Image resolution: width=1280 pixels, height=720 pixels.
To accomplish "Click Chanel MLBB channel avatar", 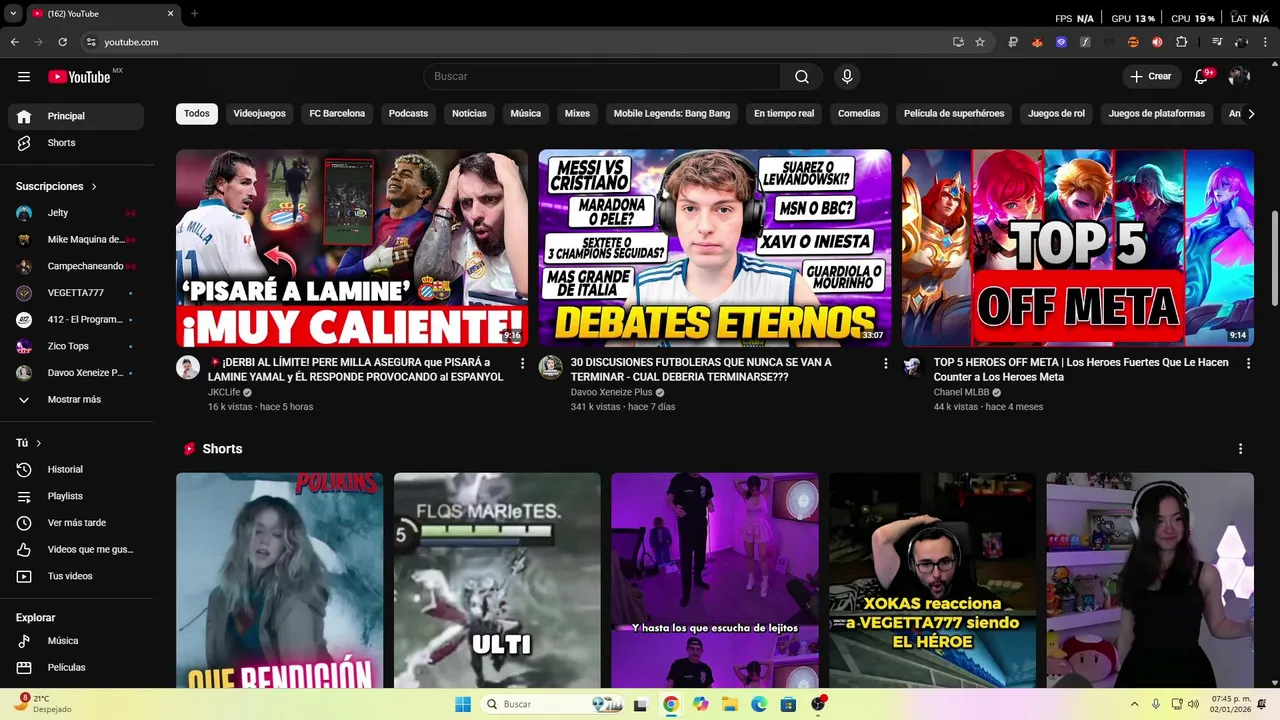I will coord(914,367).
